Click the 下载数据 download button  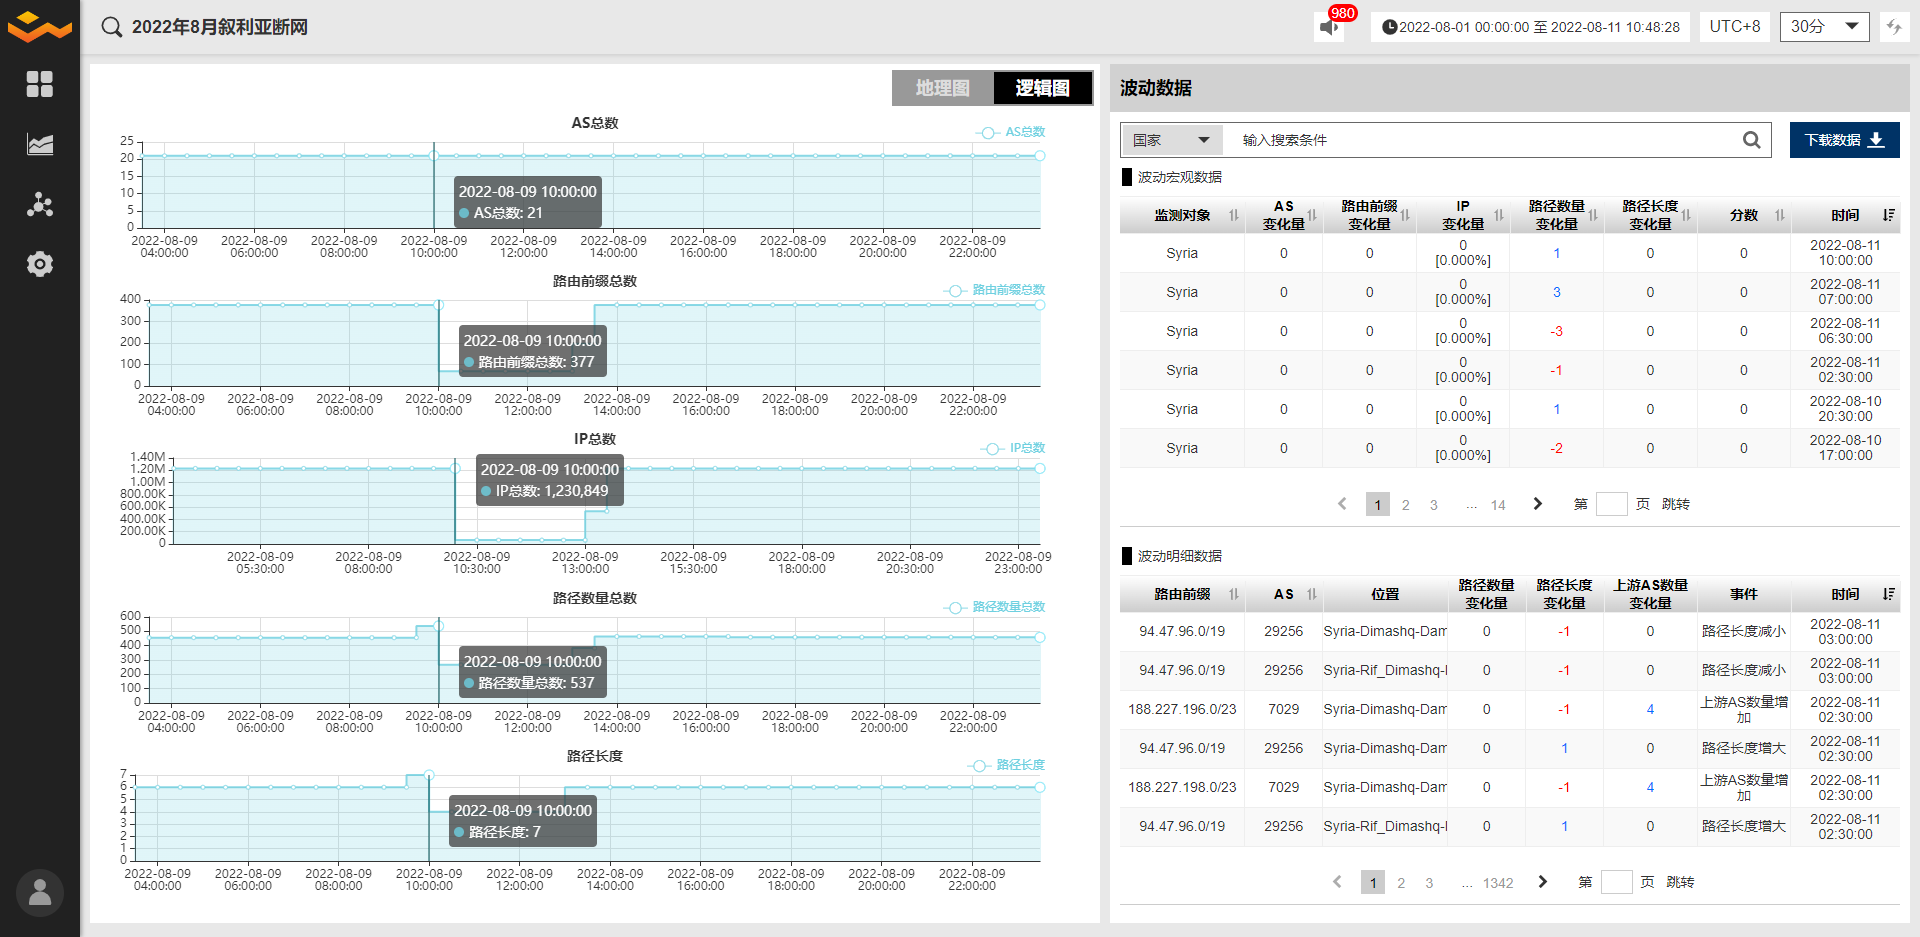(x=1844, y=140)
